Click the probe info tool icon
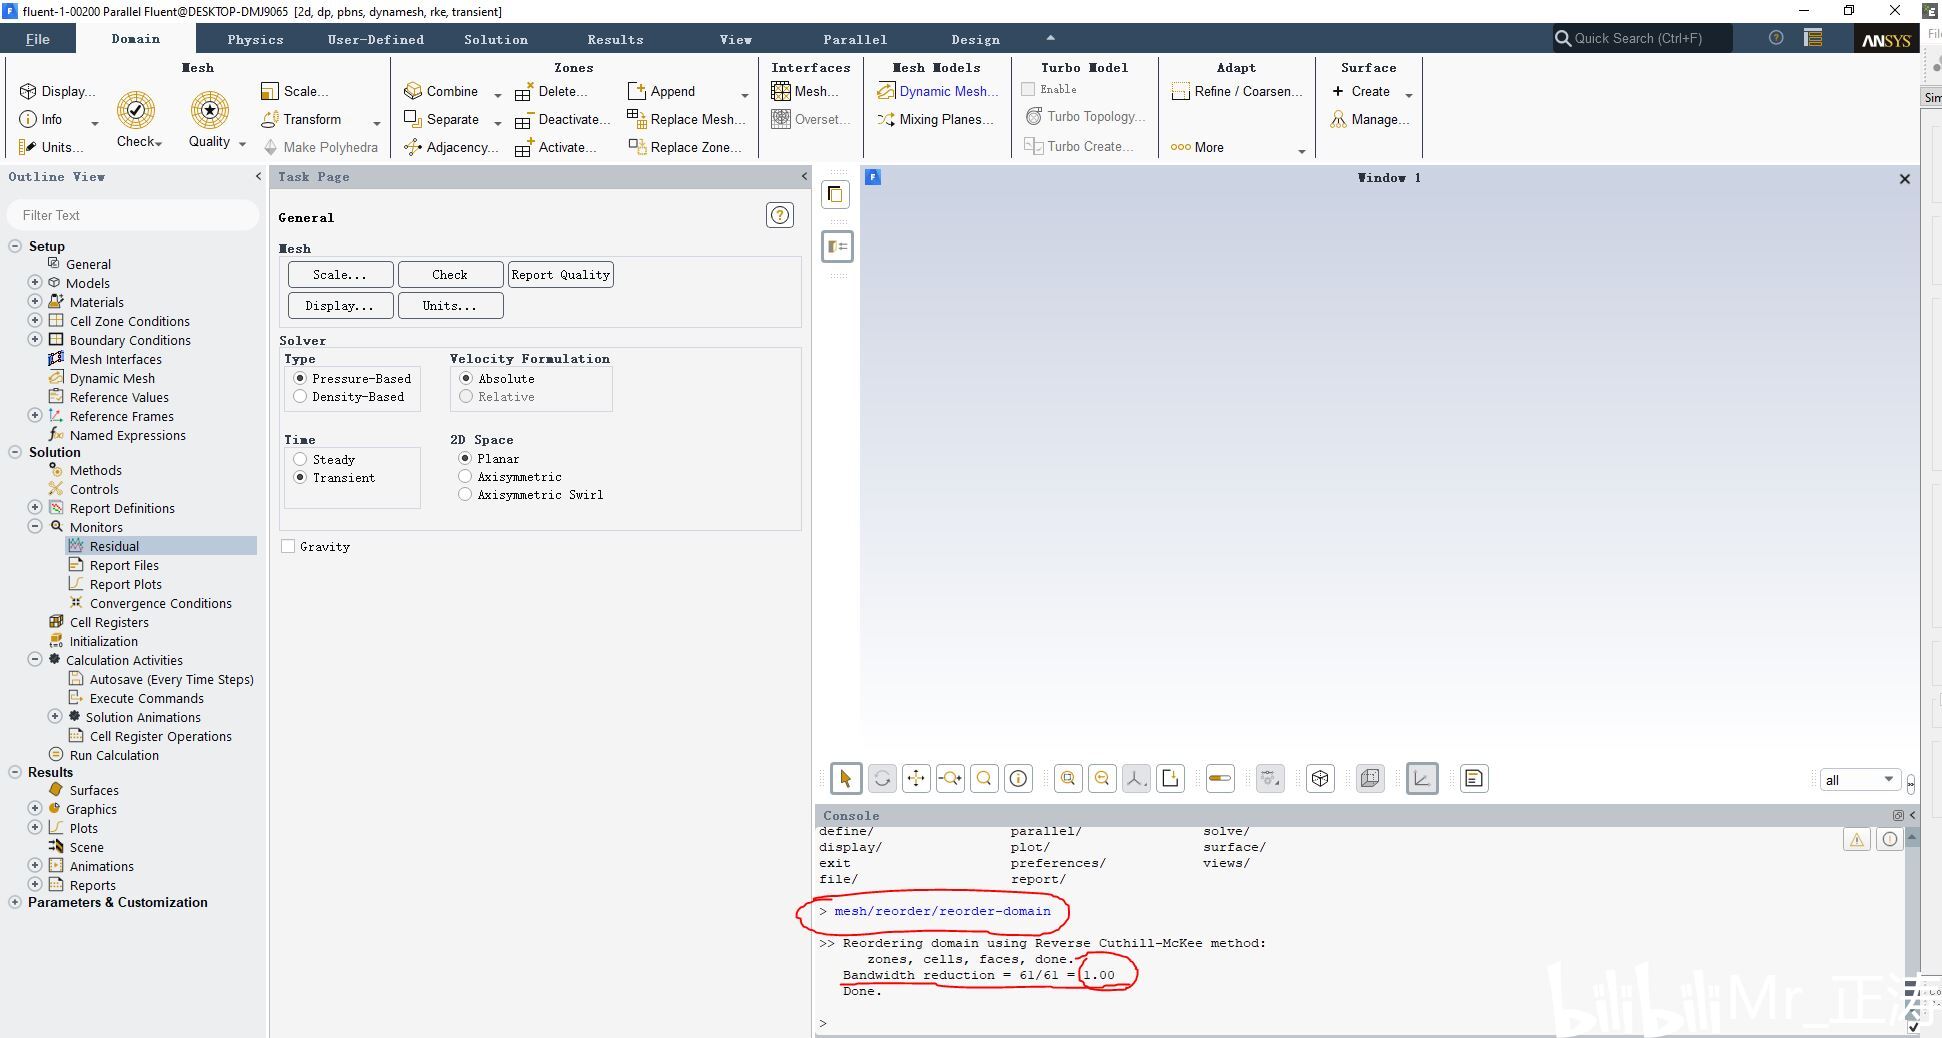 [x=1018, y=779]
